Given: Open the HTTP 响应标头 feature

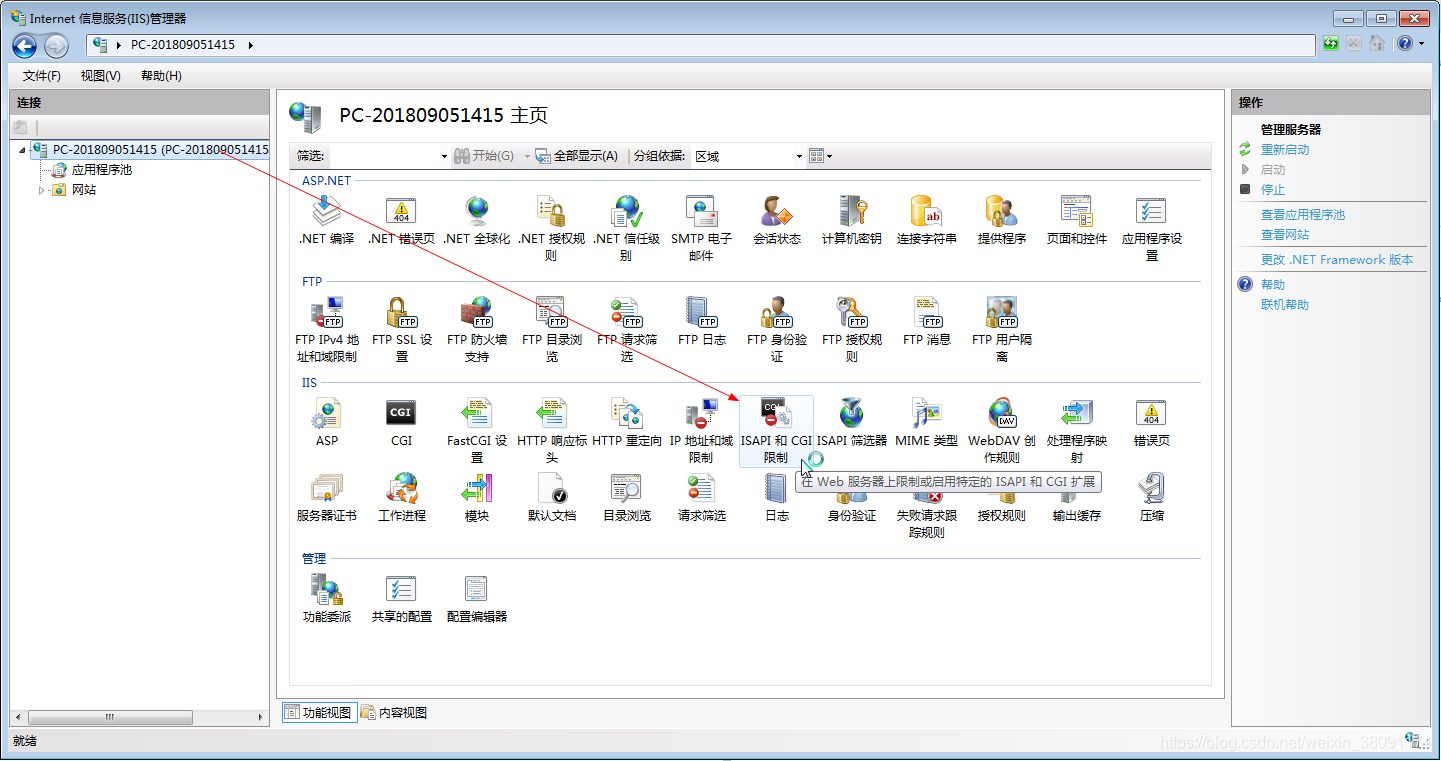Looking at the screenshot, I should 552,430.
